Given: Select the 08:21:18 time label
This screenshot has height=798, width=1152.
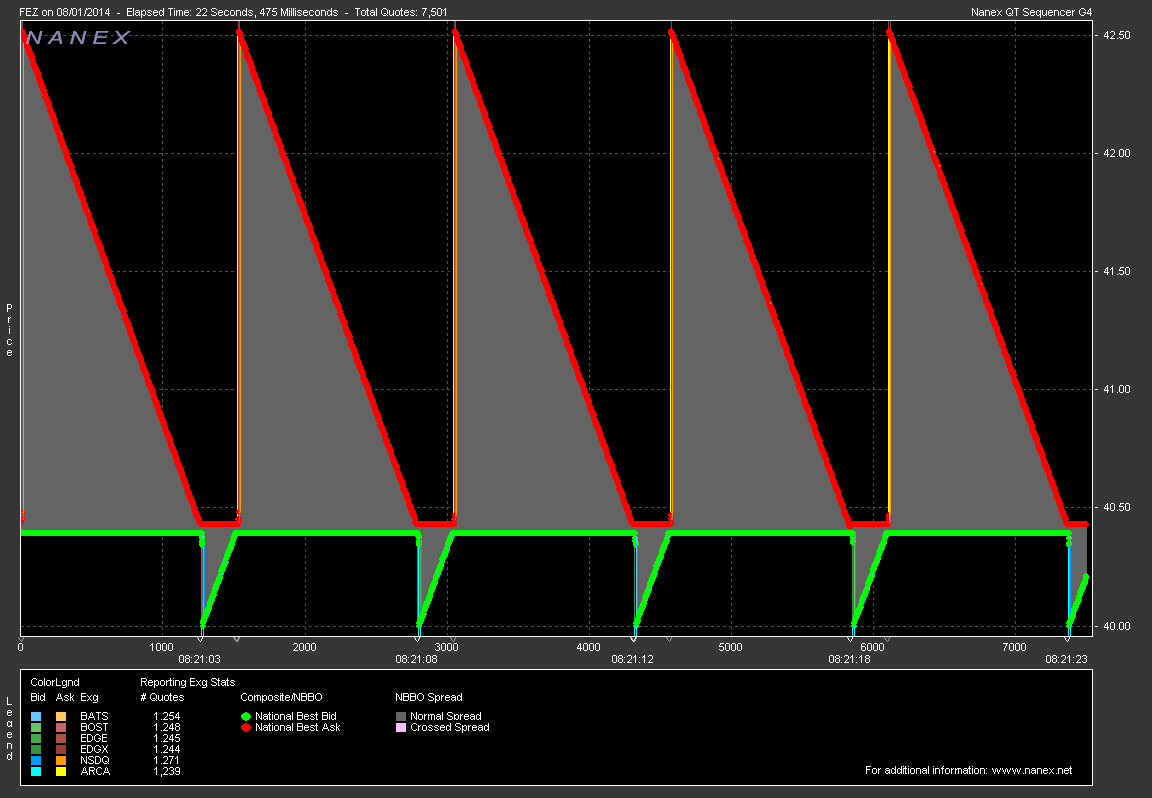Looking at the screenshot, I should pyautogui.click(x=849, y=659).
